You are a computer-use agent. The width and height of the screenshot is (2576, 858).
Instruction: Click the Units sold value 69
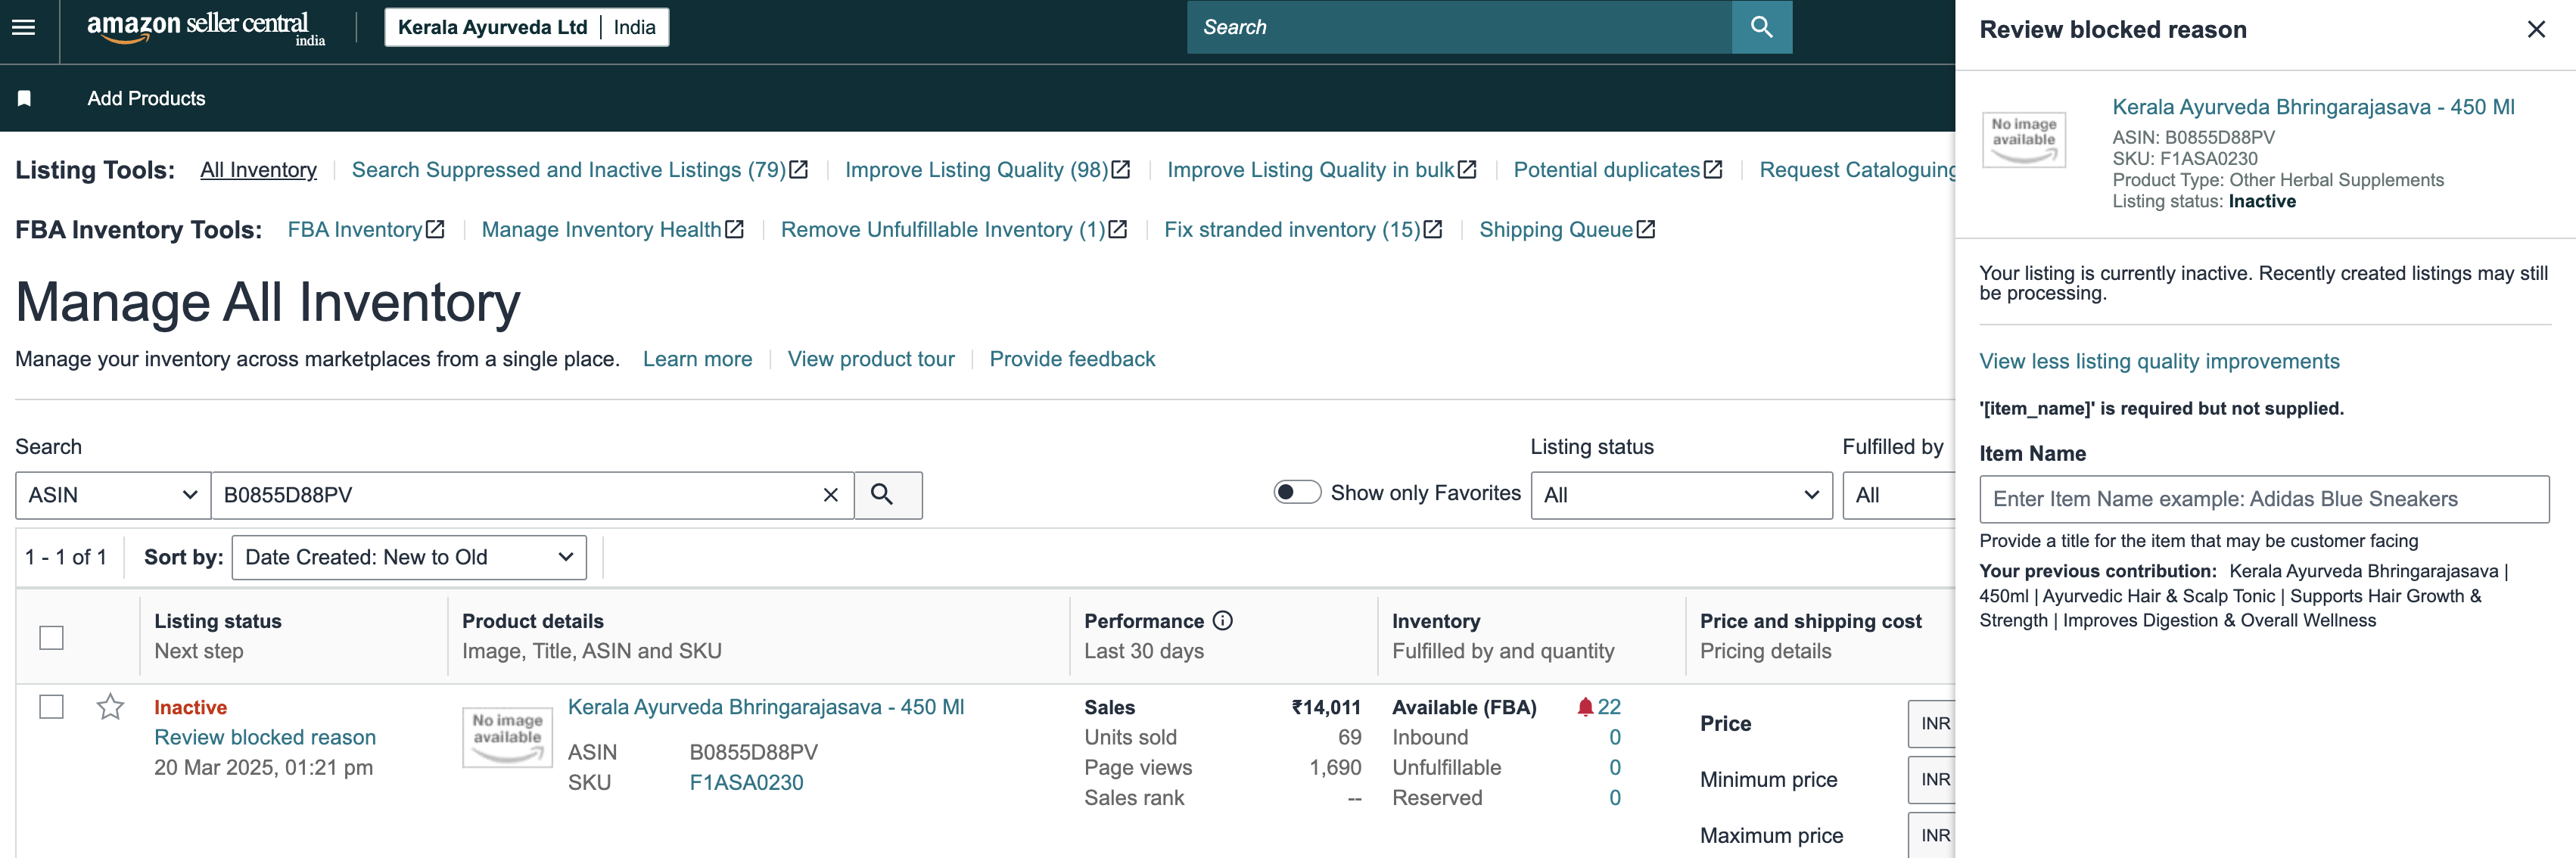point(1349,737)
